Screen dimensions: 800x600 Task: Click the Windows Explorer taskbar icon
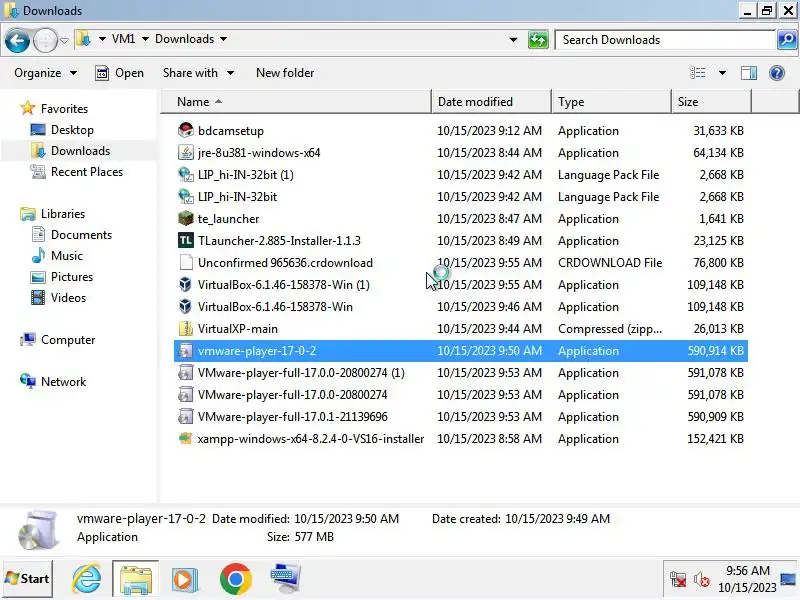coord(136,579)
